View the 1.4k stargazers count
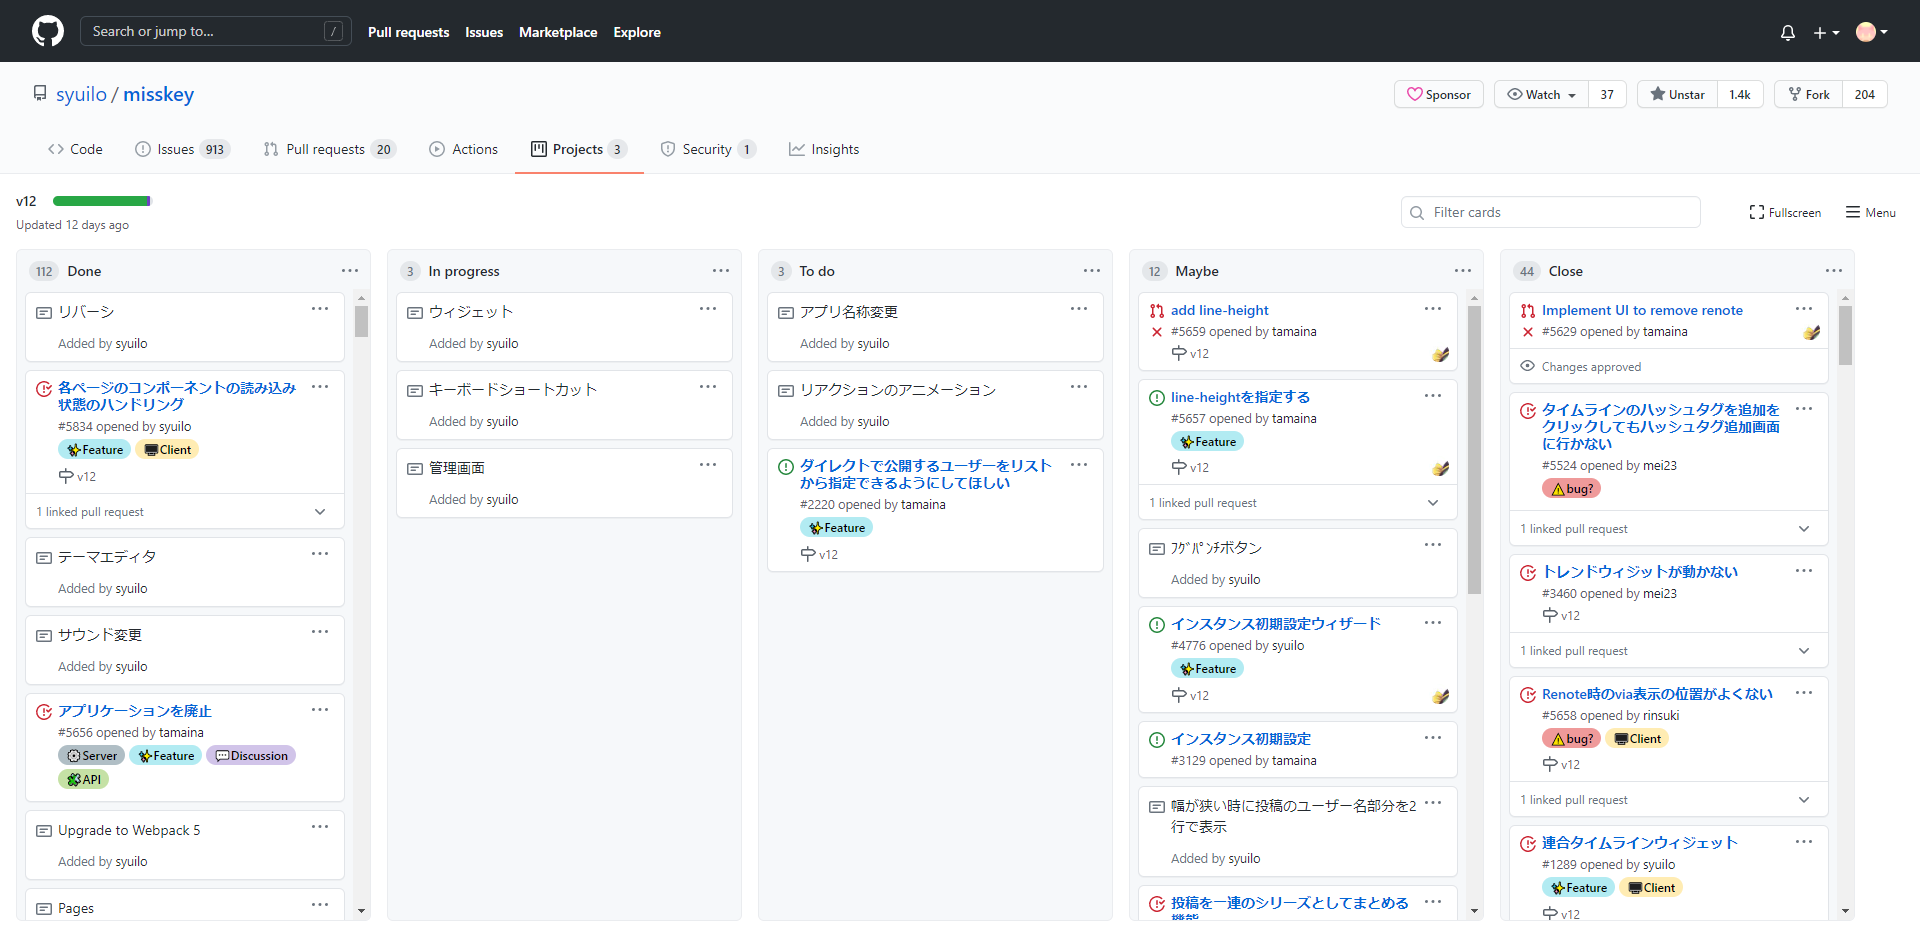1920x937 pixels. pyautogui.click(x=1740, y=94)
